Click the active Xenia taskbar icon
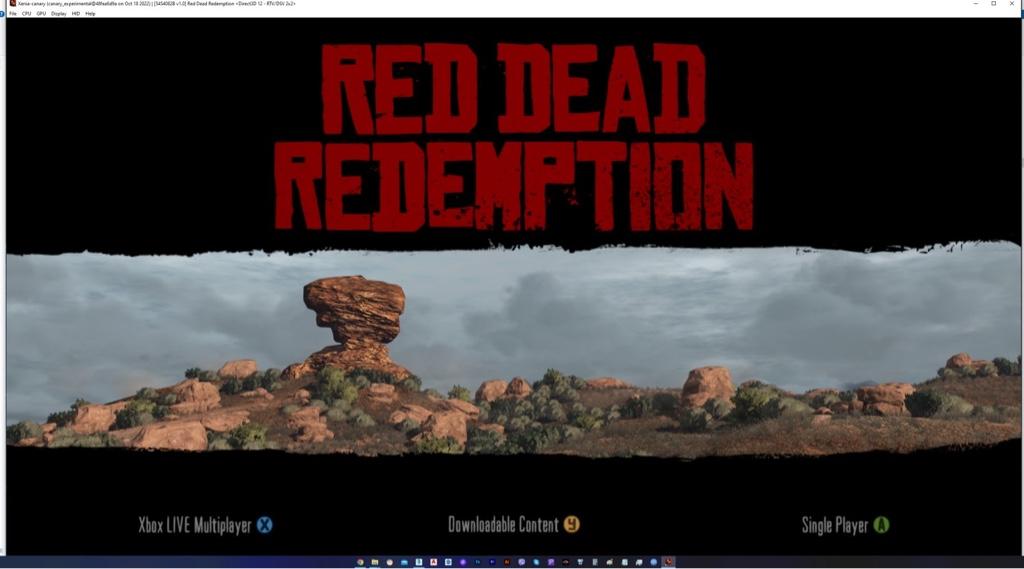1024x569 pixels. [x=668, y=562]
